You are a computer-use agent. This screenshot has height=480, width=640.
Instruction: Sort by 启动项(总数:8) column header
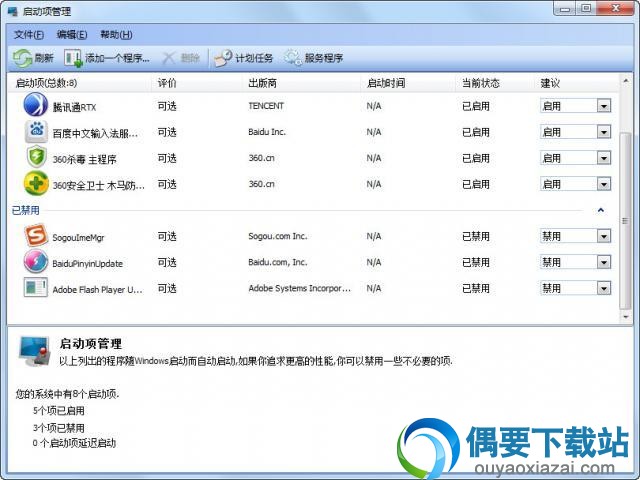(80, 83)
